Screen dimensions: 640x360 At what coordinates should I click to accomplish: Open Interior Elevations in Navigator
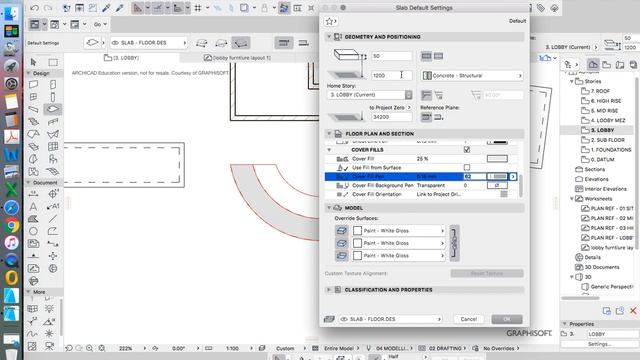(605, 189)
